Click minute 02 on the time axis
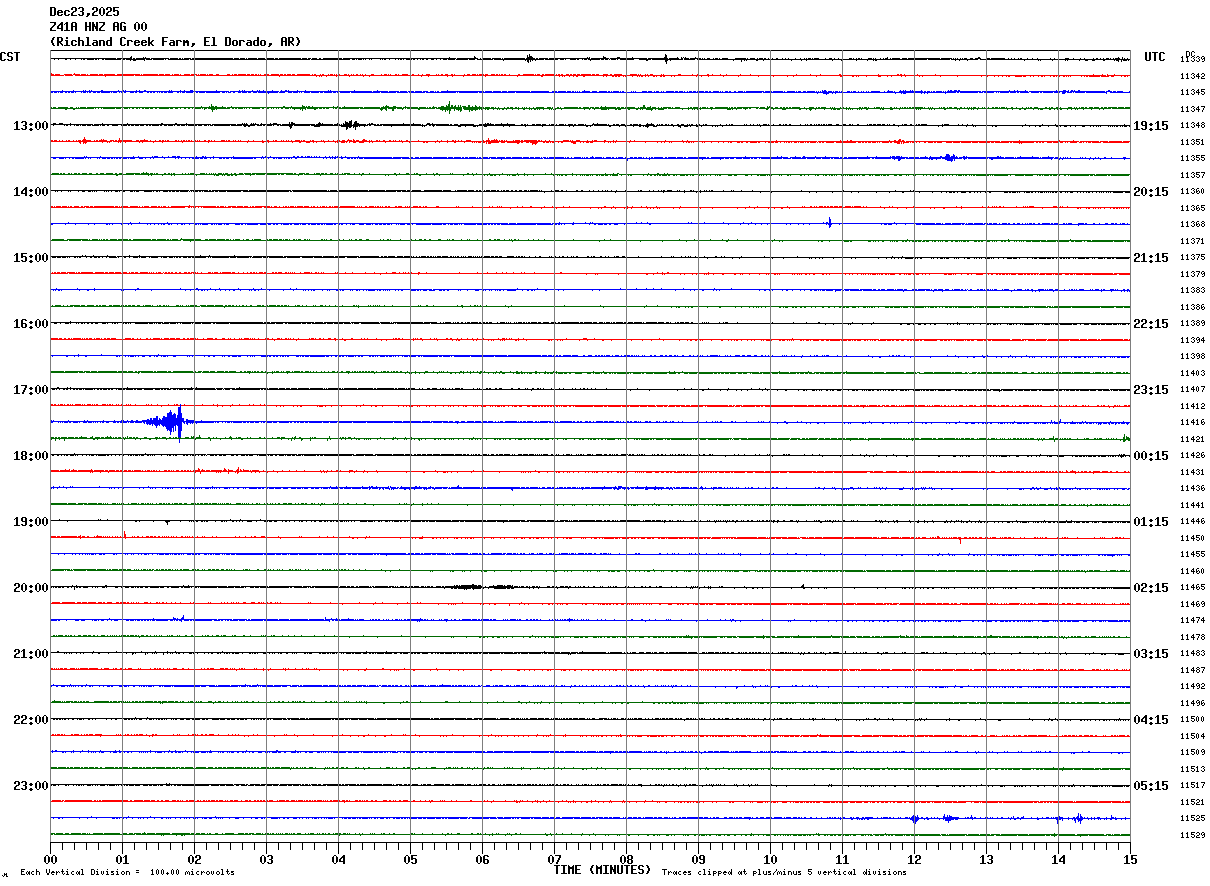 (x=195, y=859)
